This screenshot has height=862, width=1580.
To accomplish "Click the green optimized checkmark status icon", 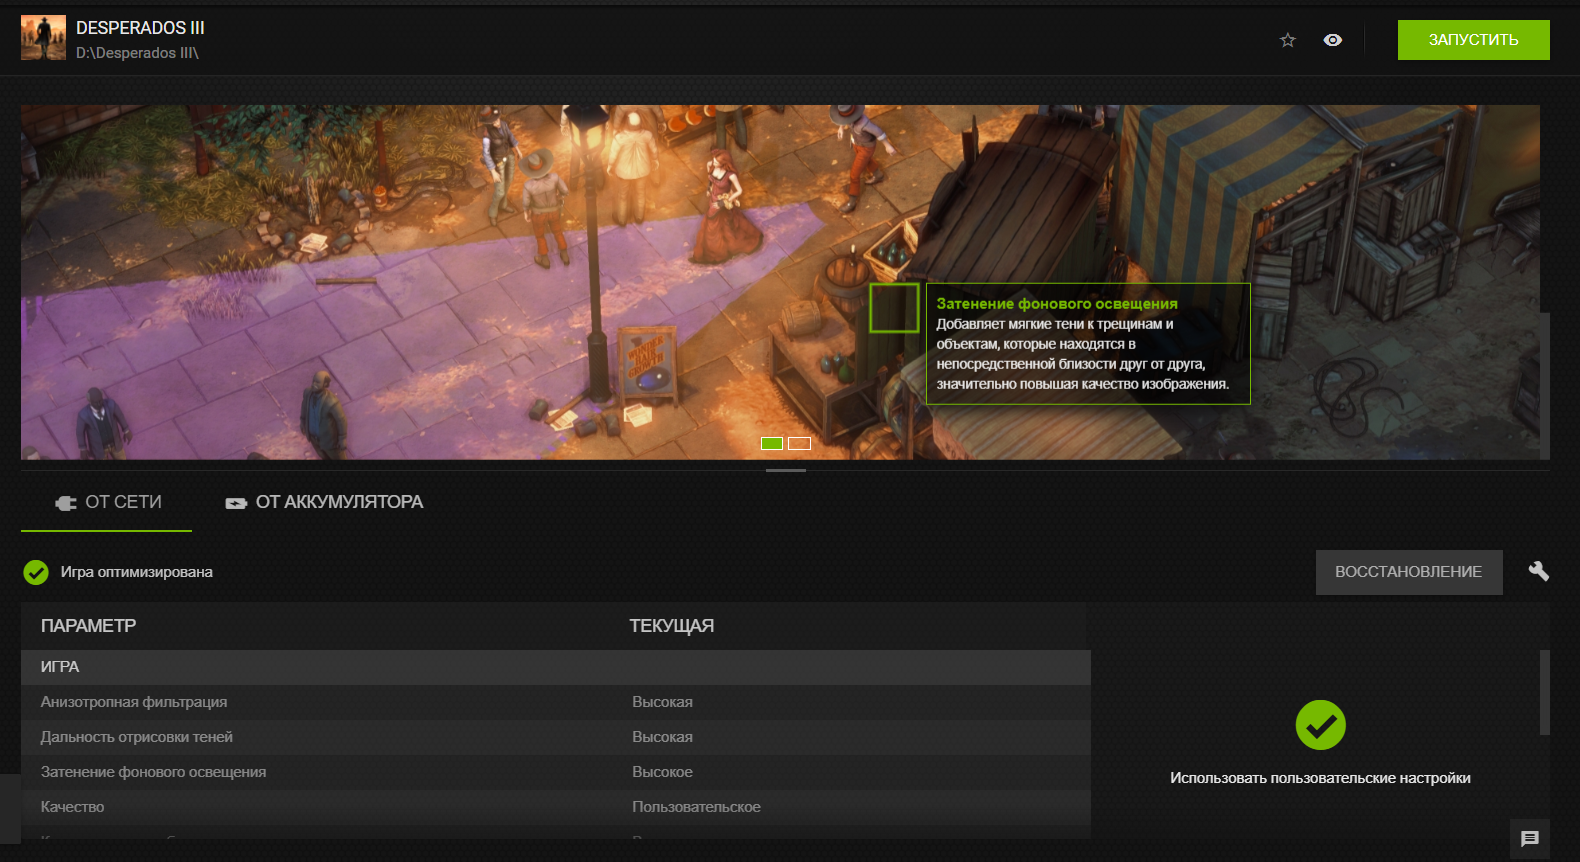I will (36, 572).
